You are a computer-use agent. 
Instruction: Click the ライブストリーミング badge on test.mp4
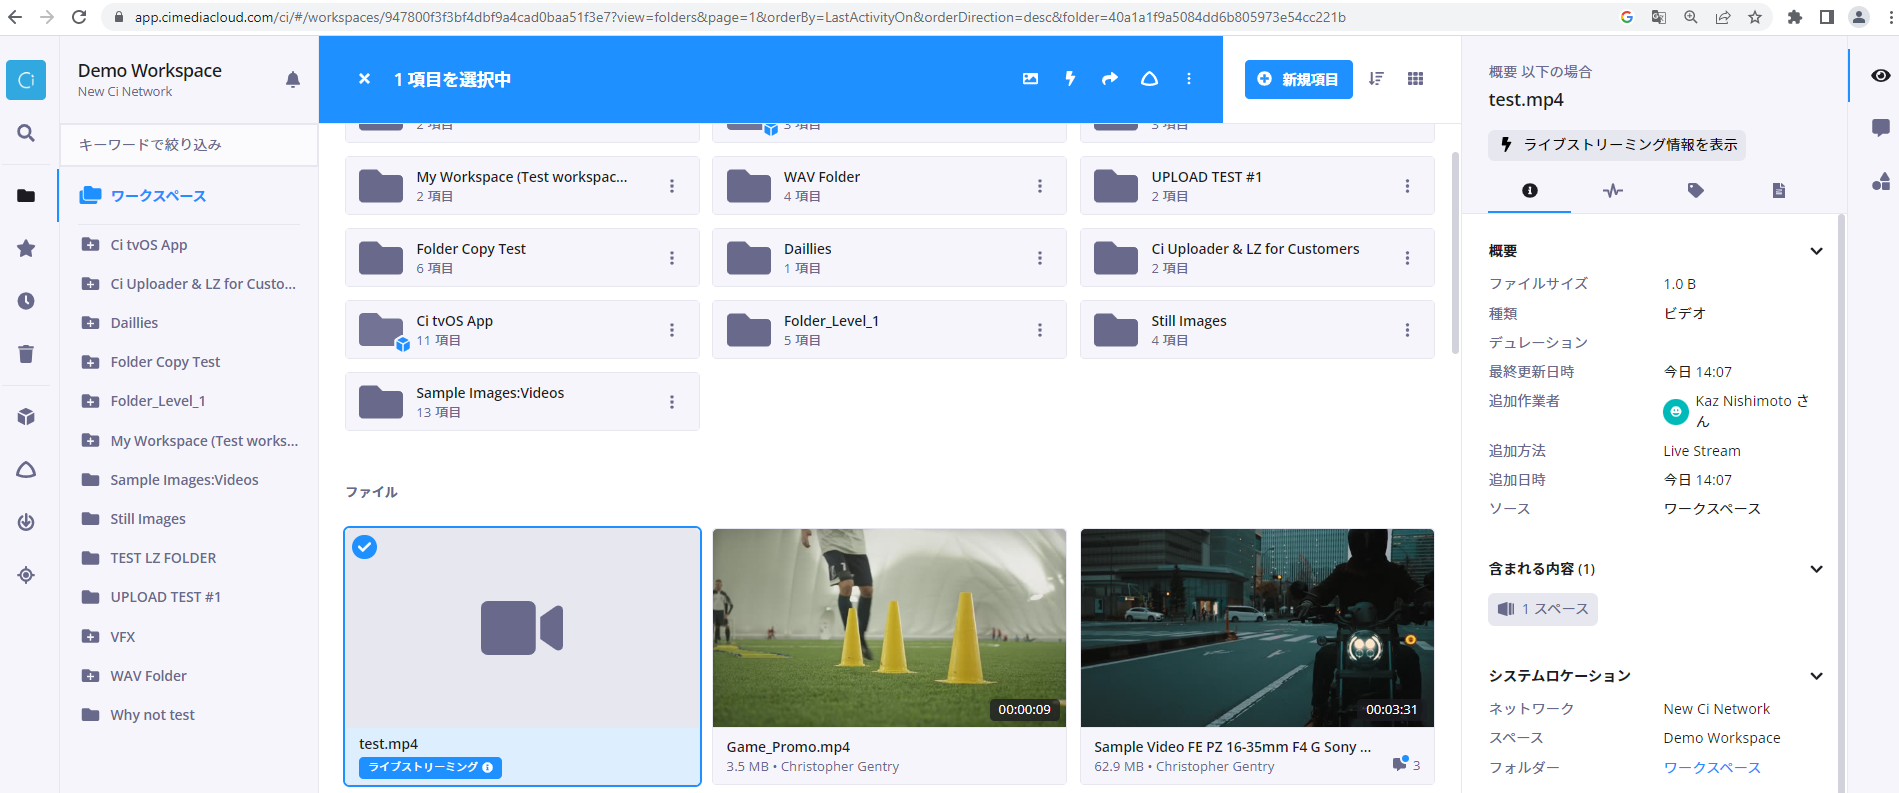(x=430, y=767)
